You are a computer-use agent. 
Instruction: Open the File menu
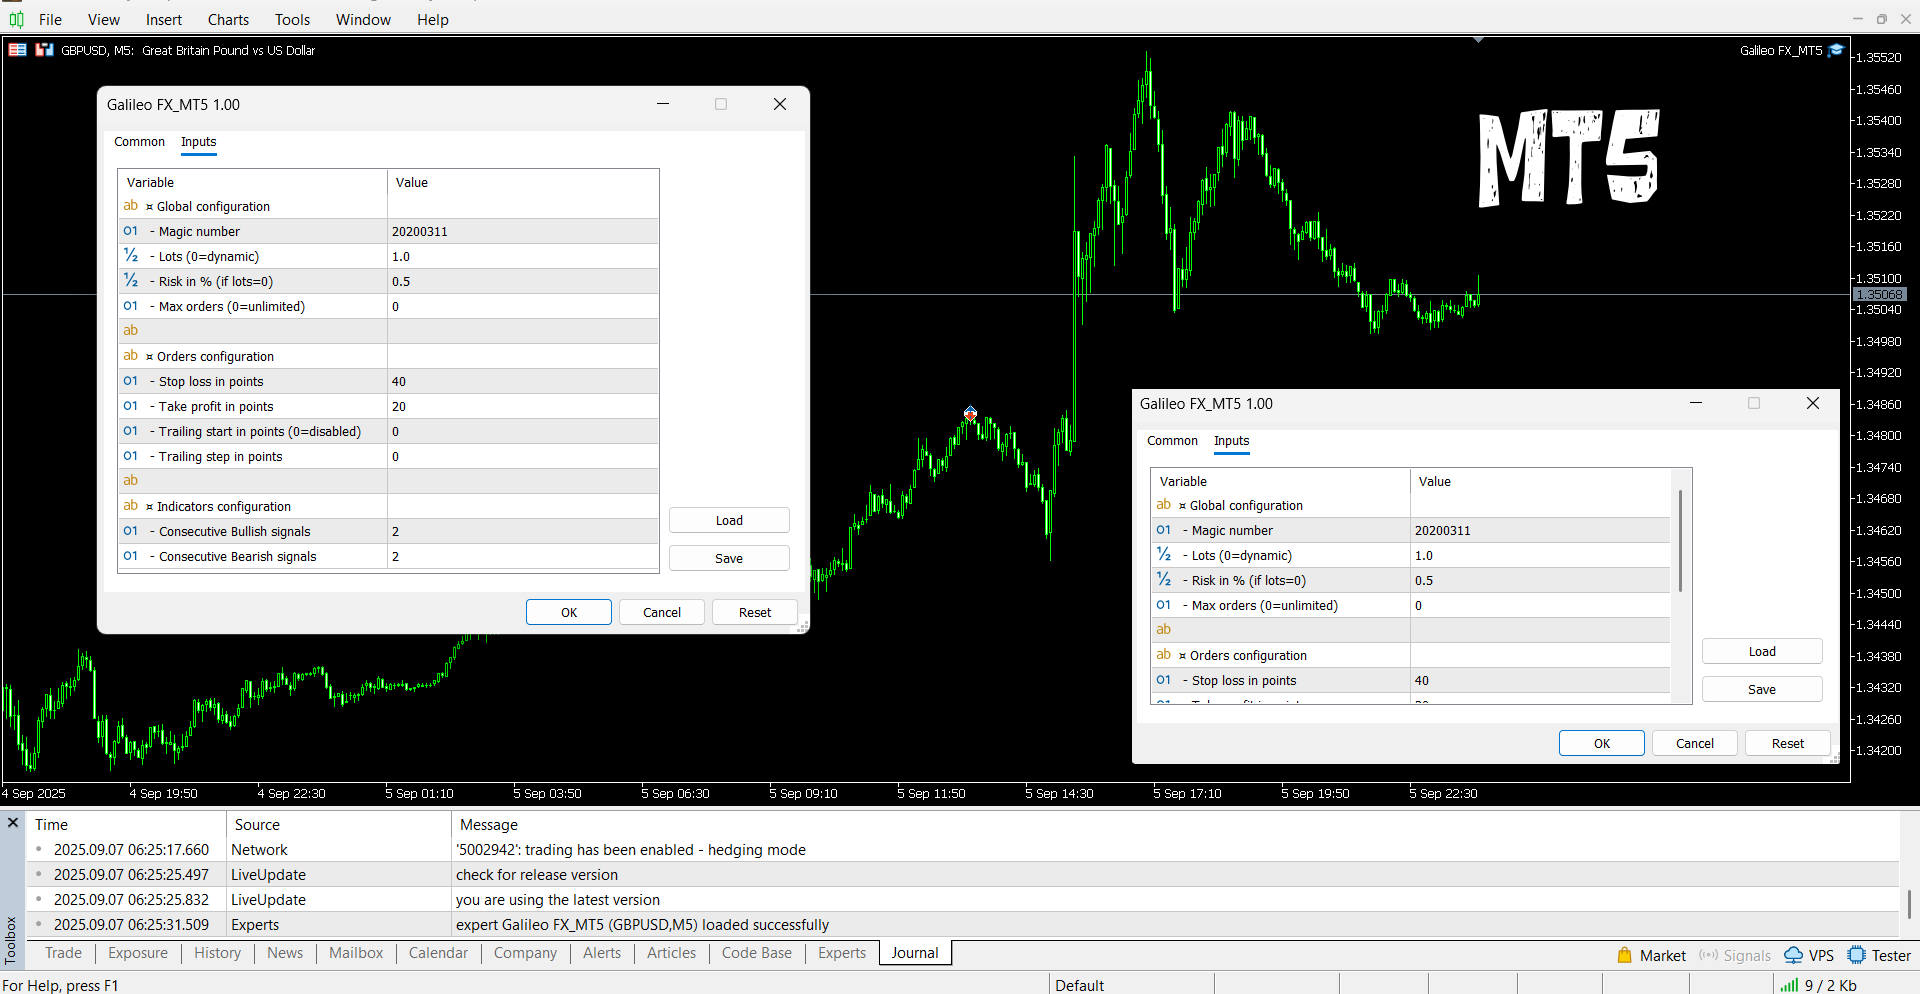pyautogui.click(x=50, y=20)
